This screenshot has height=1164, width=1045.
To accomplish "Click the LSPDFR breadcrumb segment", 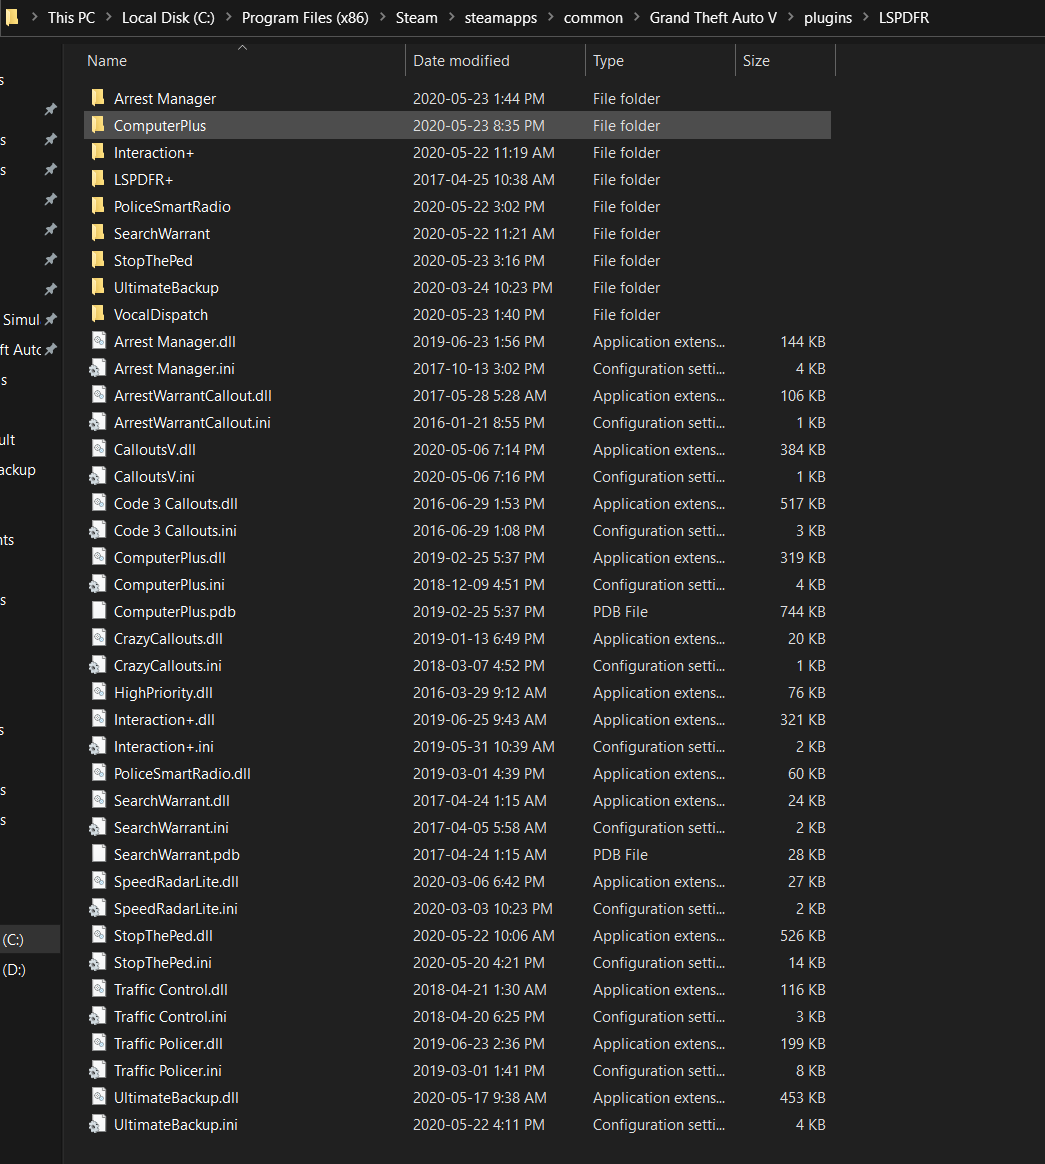I will (x=903, y=17).
